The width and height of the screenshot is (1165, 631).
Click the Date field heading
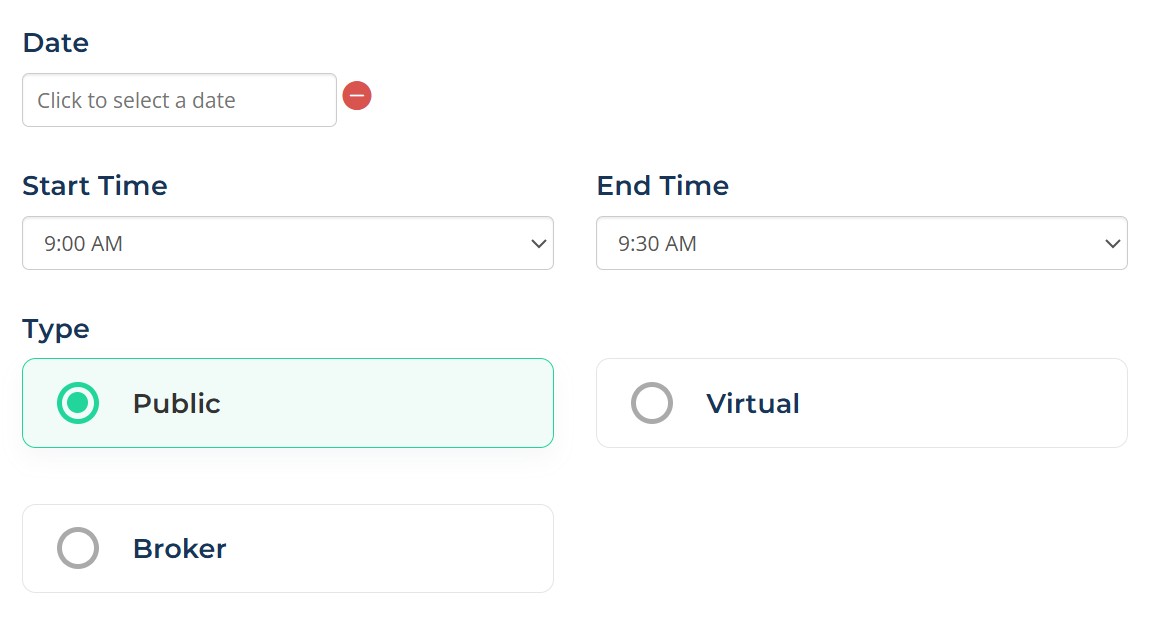pos(56,43)
